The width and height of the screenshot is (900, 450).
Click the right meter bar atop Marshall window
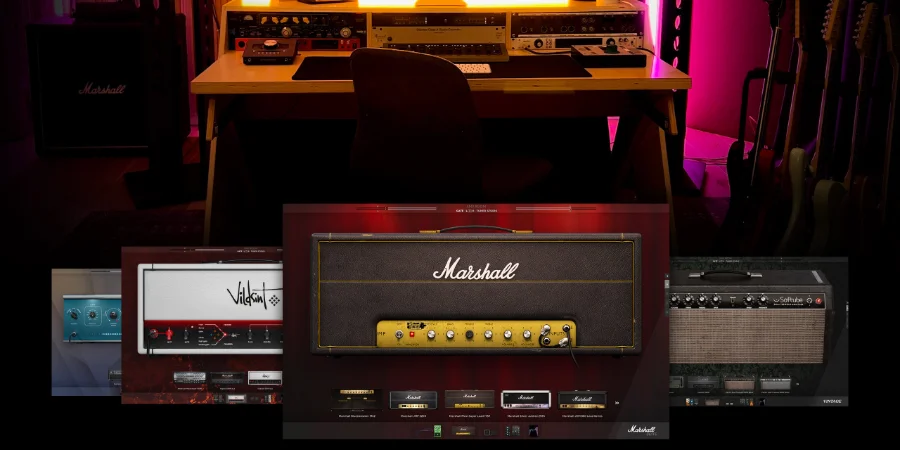click(x=556, y=208)
